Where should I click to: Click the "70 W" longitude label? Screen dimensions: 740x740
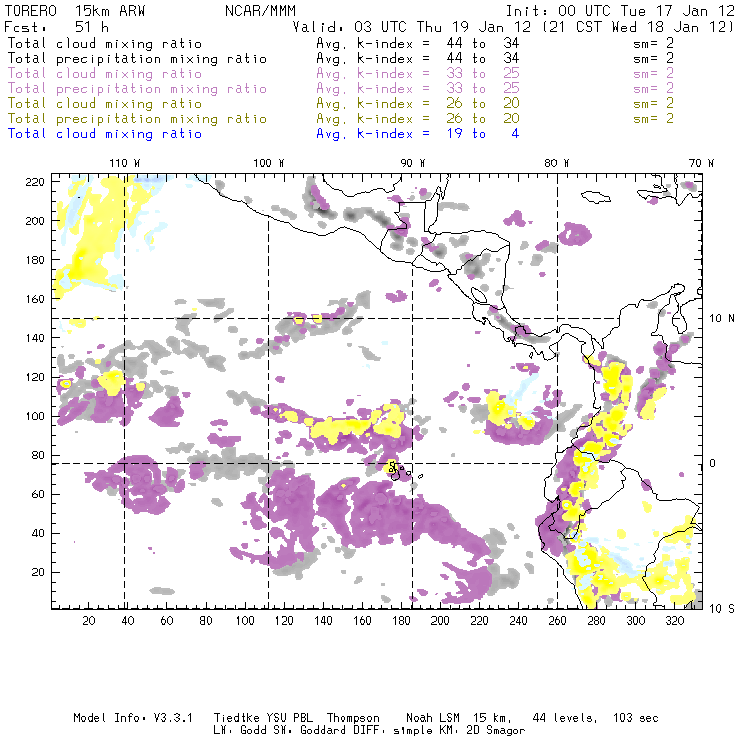701,163
